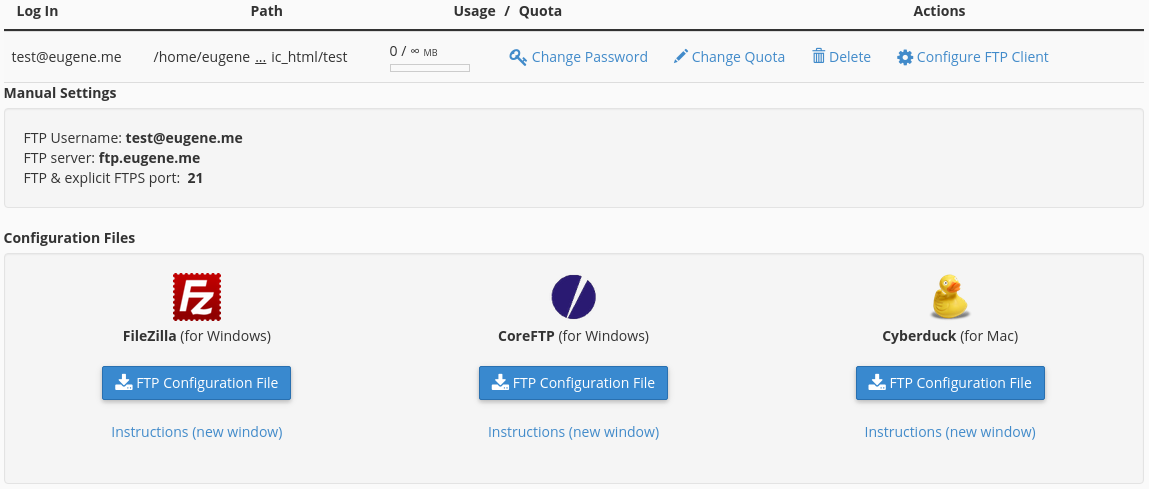Click the FileZilla (for Windows) label
1149x489 pixels.
(197, 337)
